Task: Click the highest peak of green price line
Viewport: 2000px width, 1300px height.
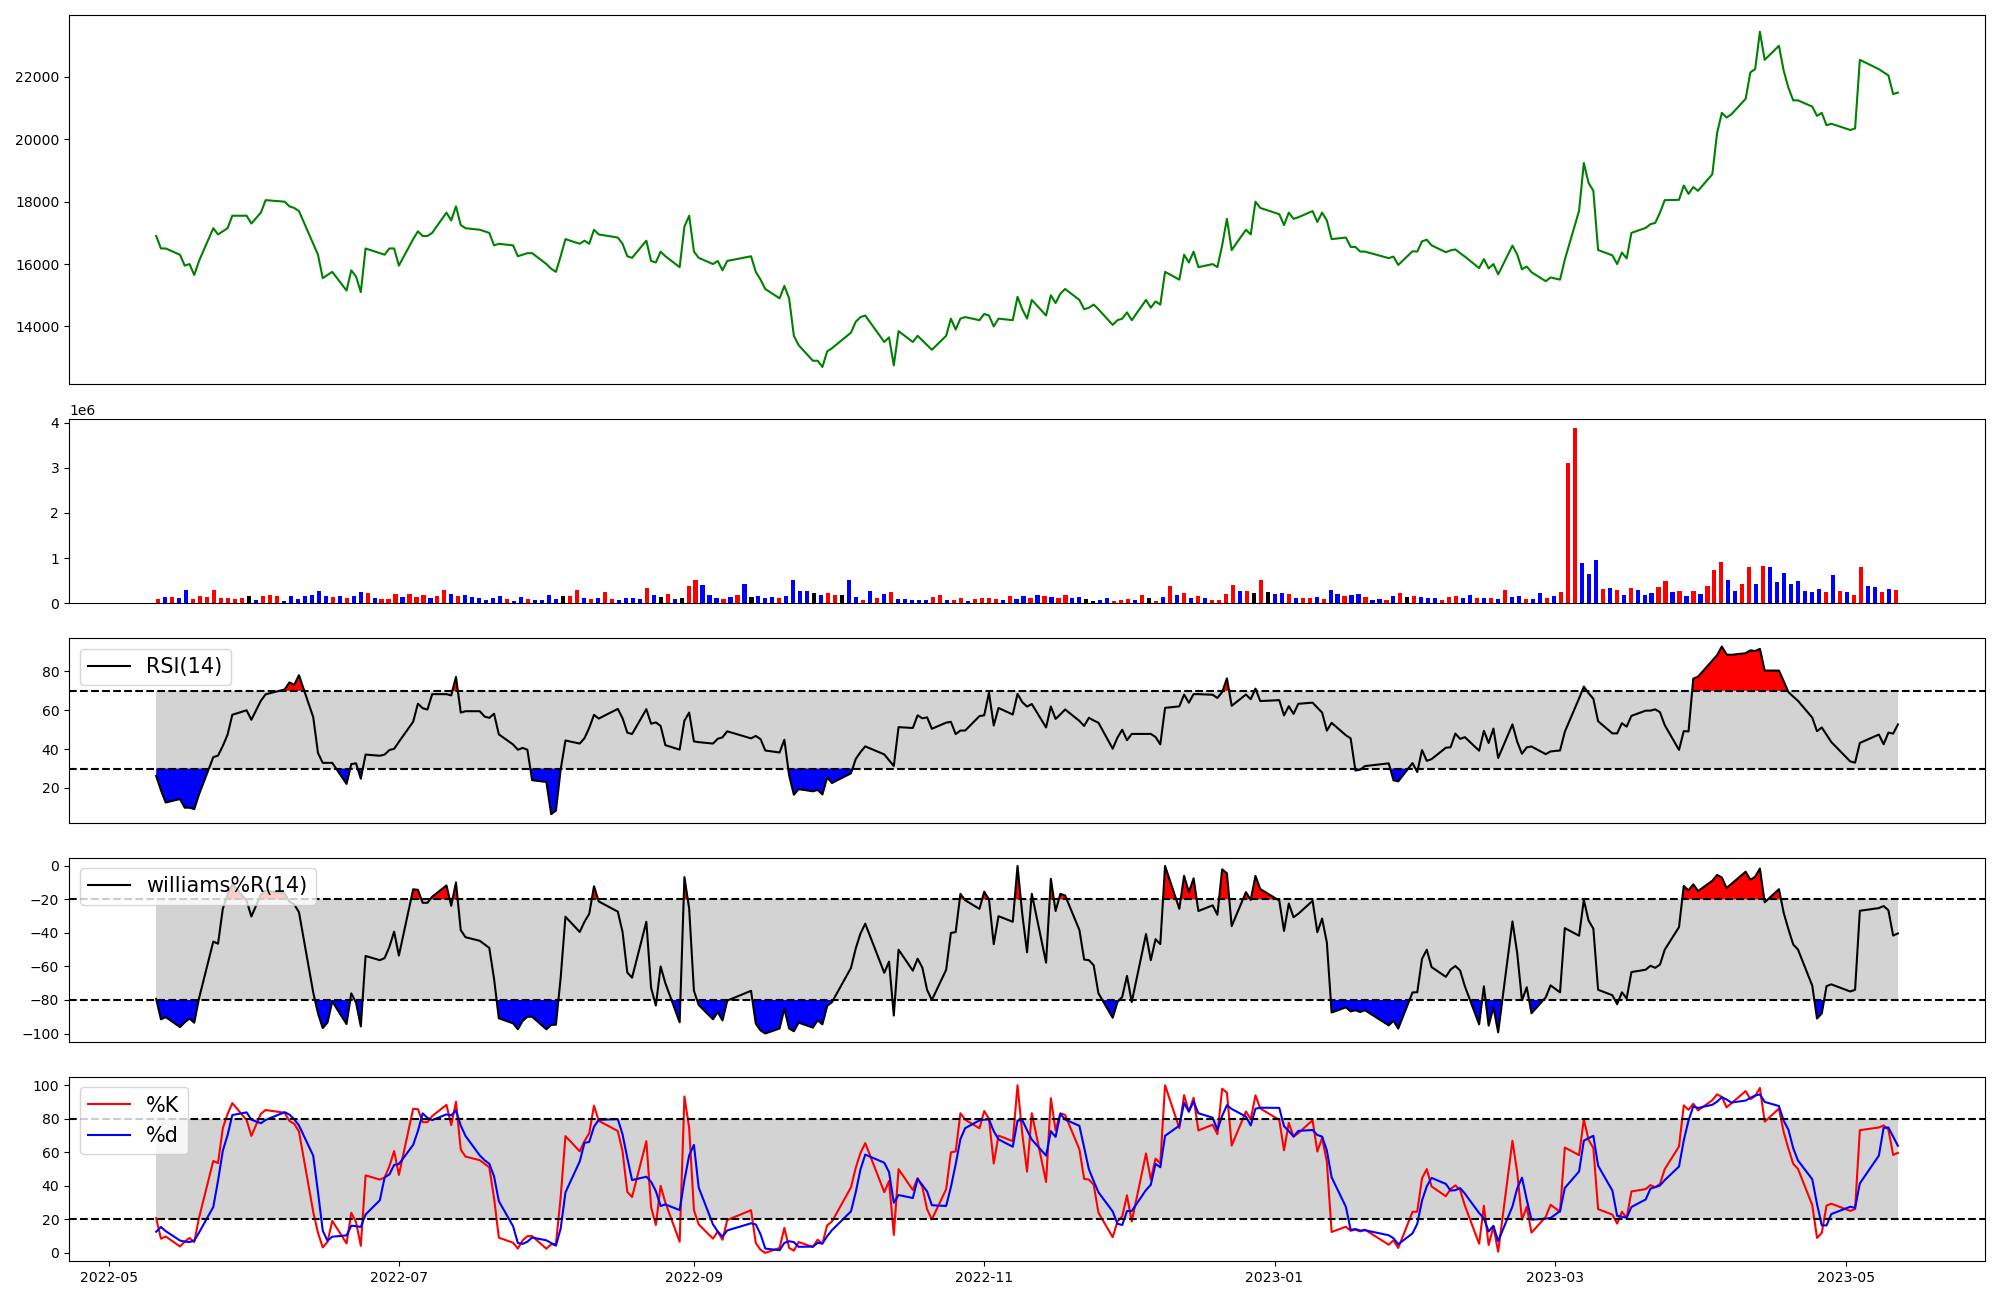Action: tap(1760, 33)
